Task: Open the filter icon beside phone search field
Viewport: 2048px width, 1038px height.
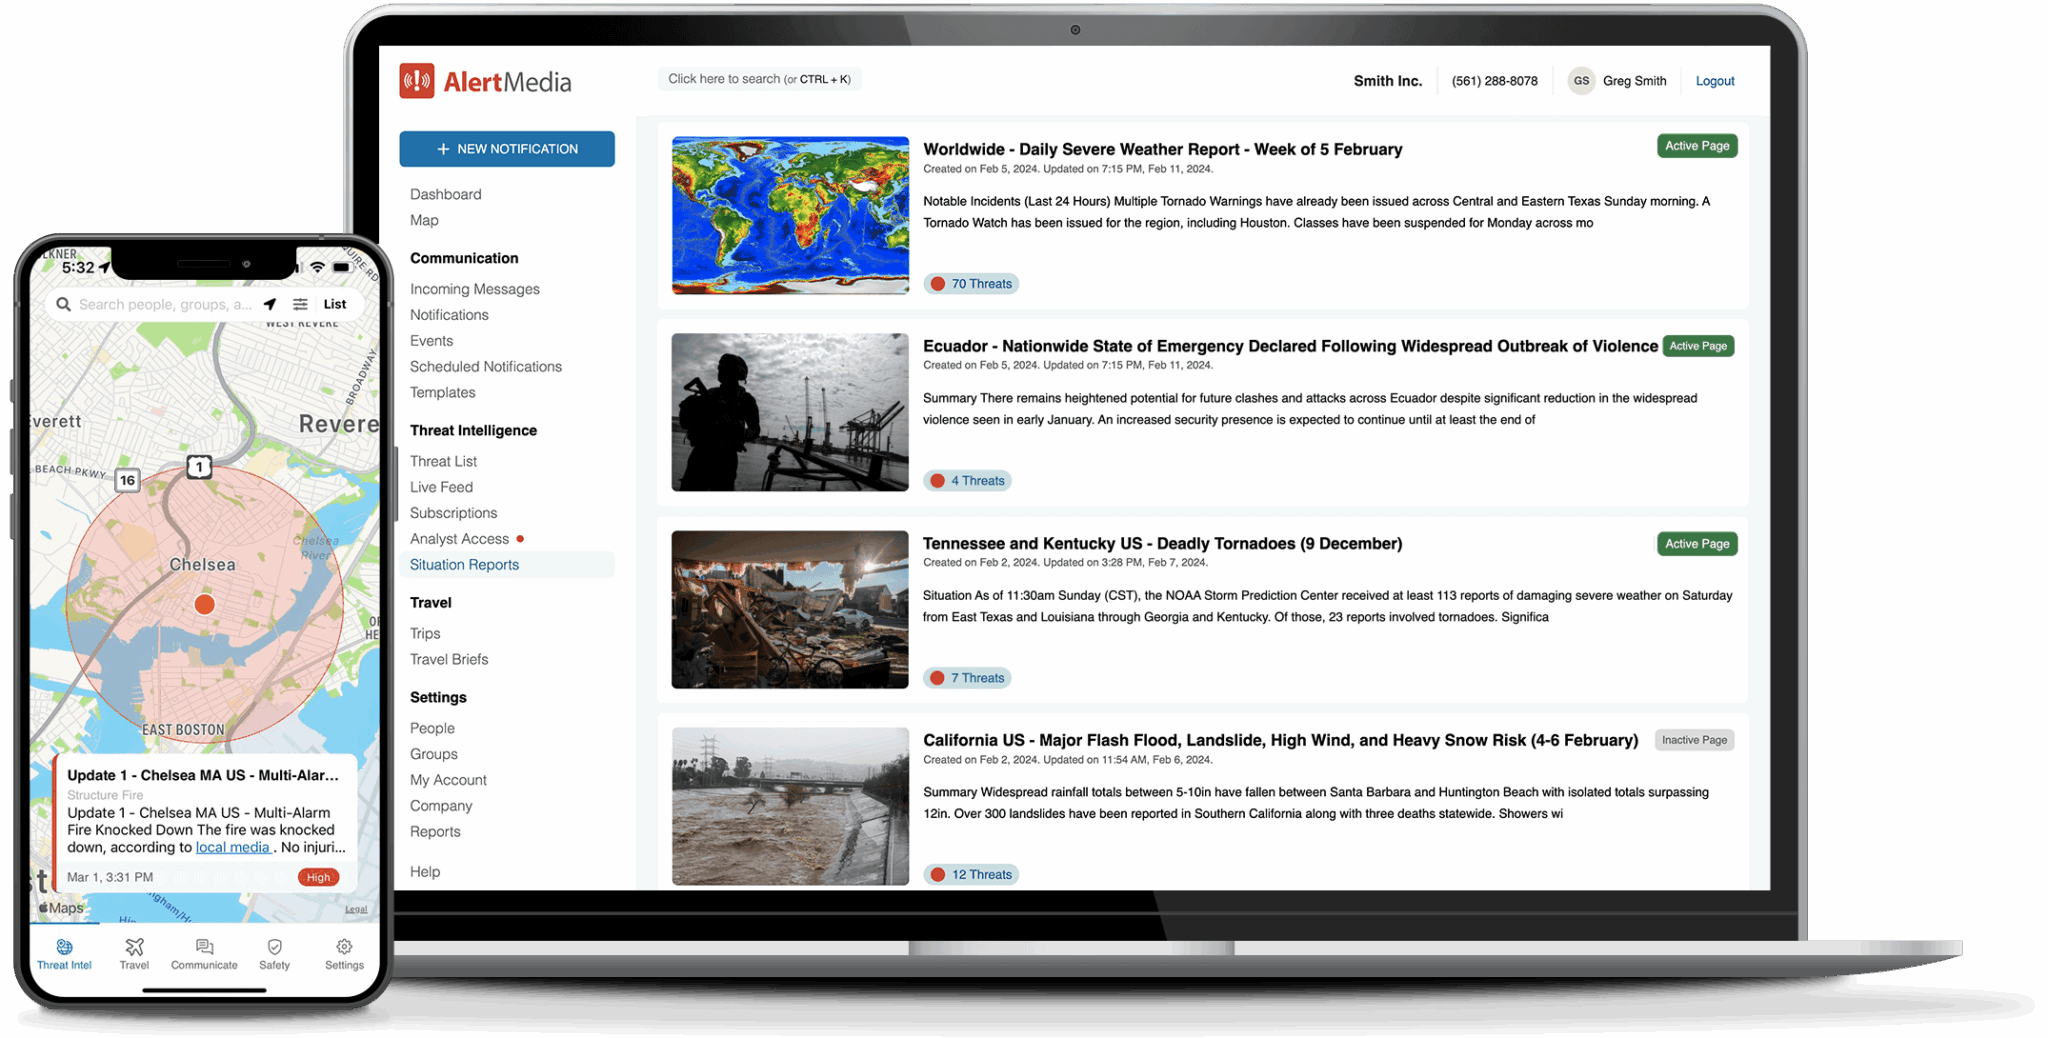Action: point(300,304)
